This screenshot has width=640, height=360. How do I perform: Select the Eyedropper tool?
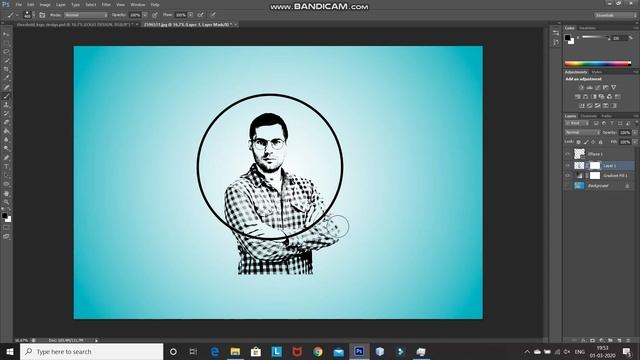coord(6,78)
